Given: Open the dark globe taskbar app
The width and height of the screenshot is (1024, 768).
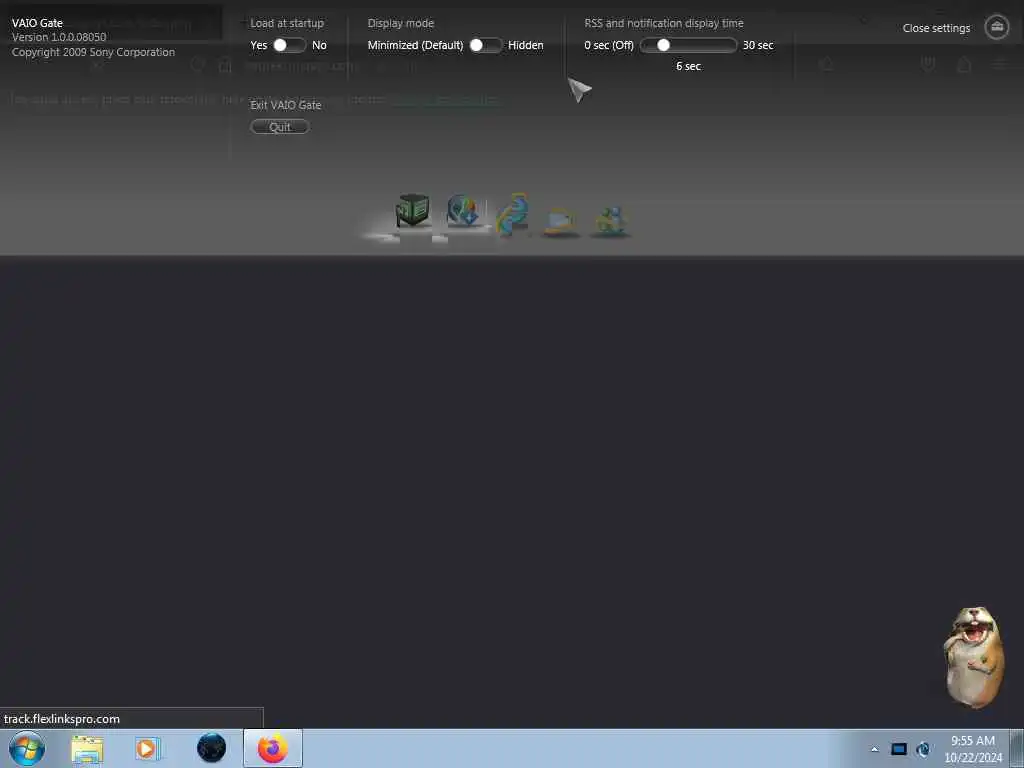Looking at the screenshot, I should [211, 748].
